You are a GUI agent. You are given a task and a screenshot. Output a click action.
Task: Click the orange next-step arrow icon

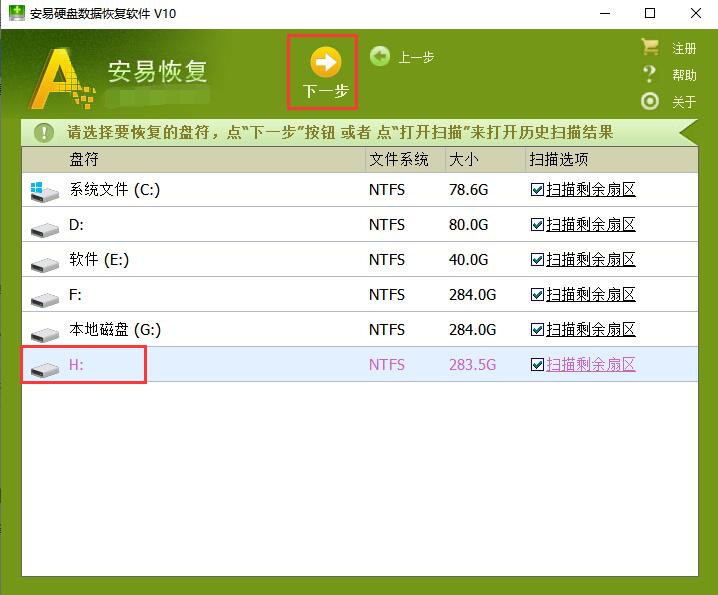(x=326, y=62)
